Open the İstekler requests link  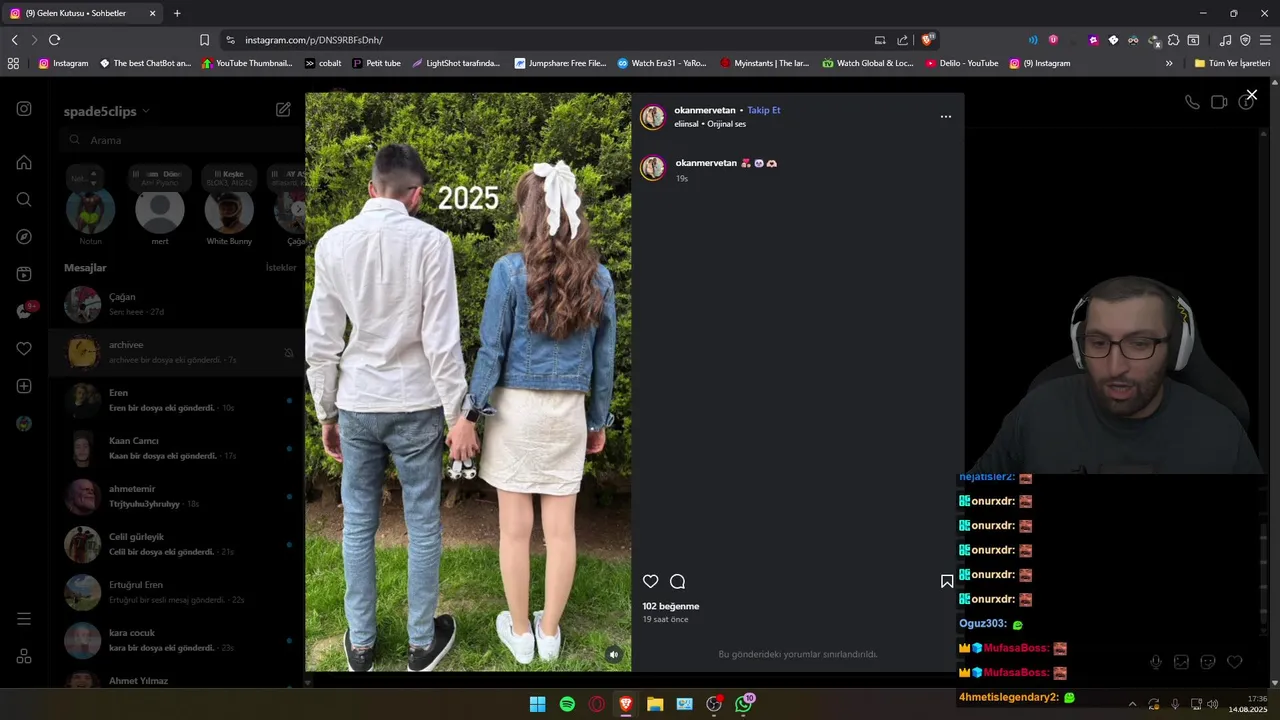click(281, 268)
